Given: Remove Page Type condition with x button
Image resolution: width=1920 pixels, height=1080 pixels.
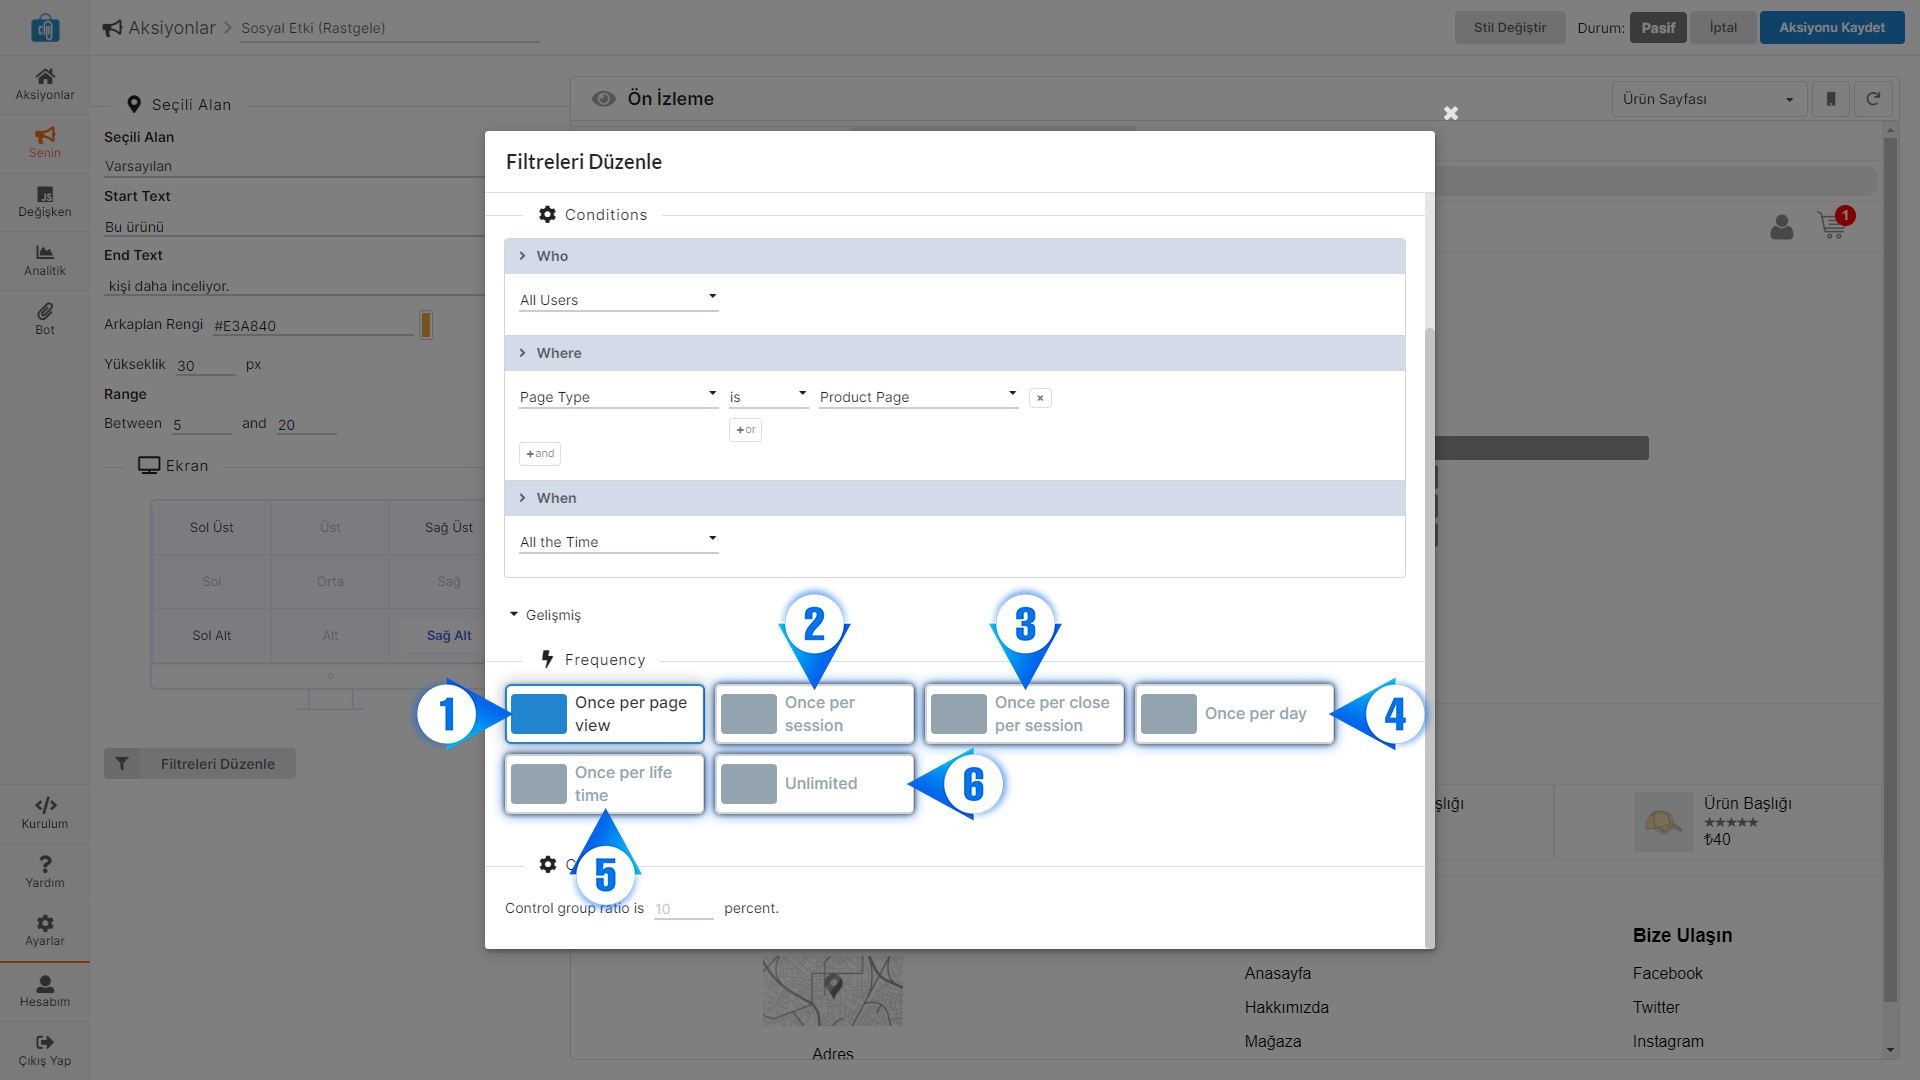Looking at the screenshot, I should [x=1040, y=398].
